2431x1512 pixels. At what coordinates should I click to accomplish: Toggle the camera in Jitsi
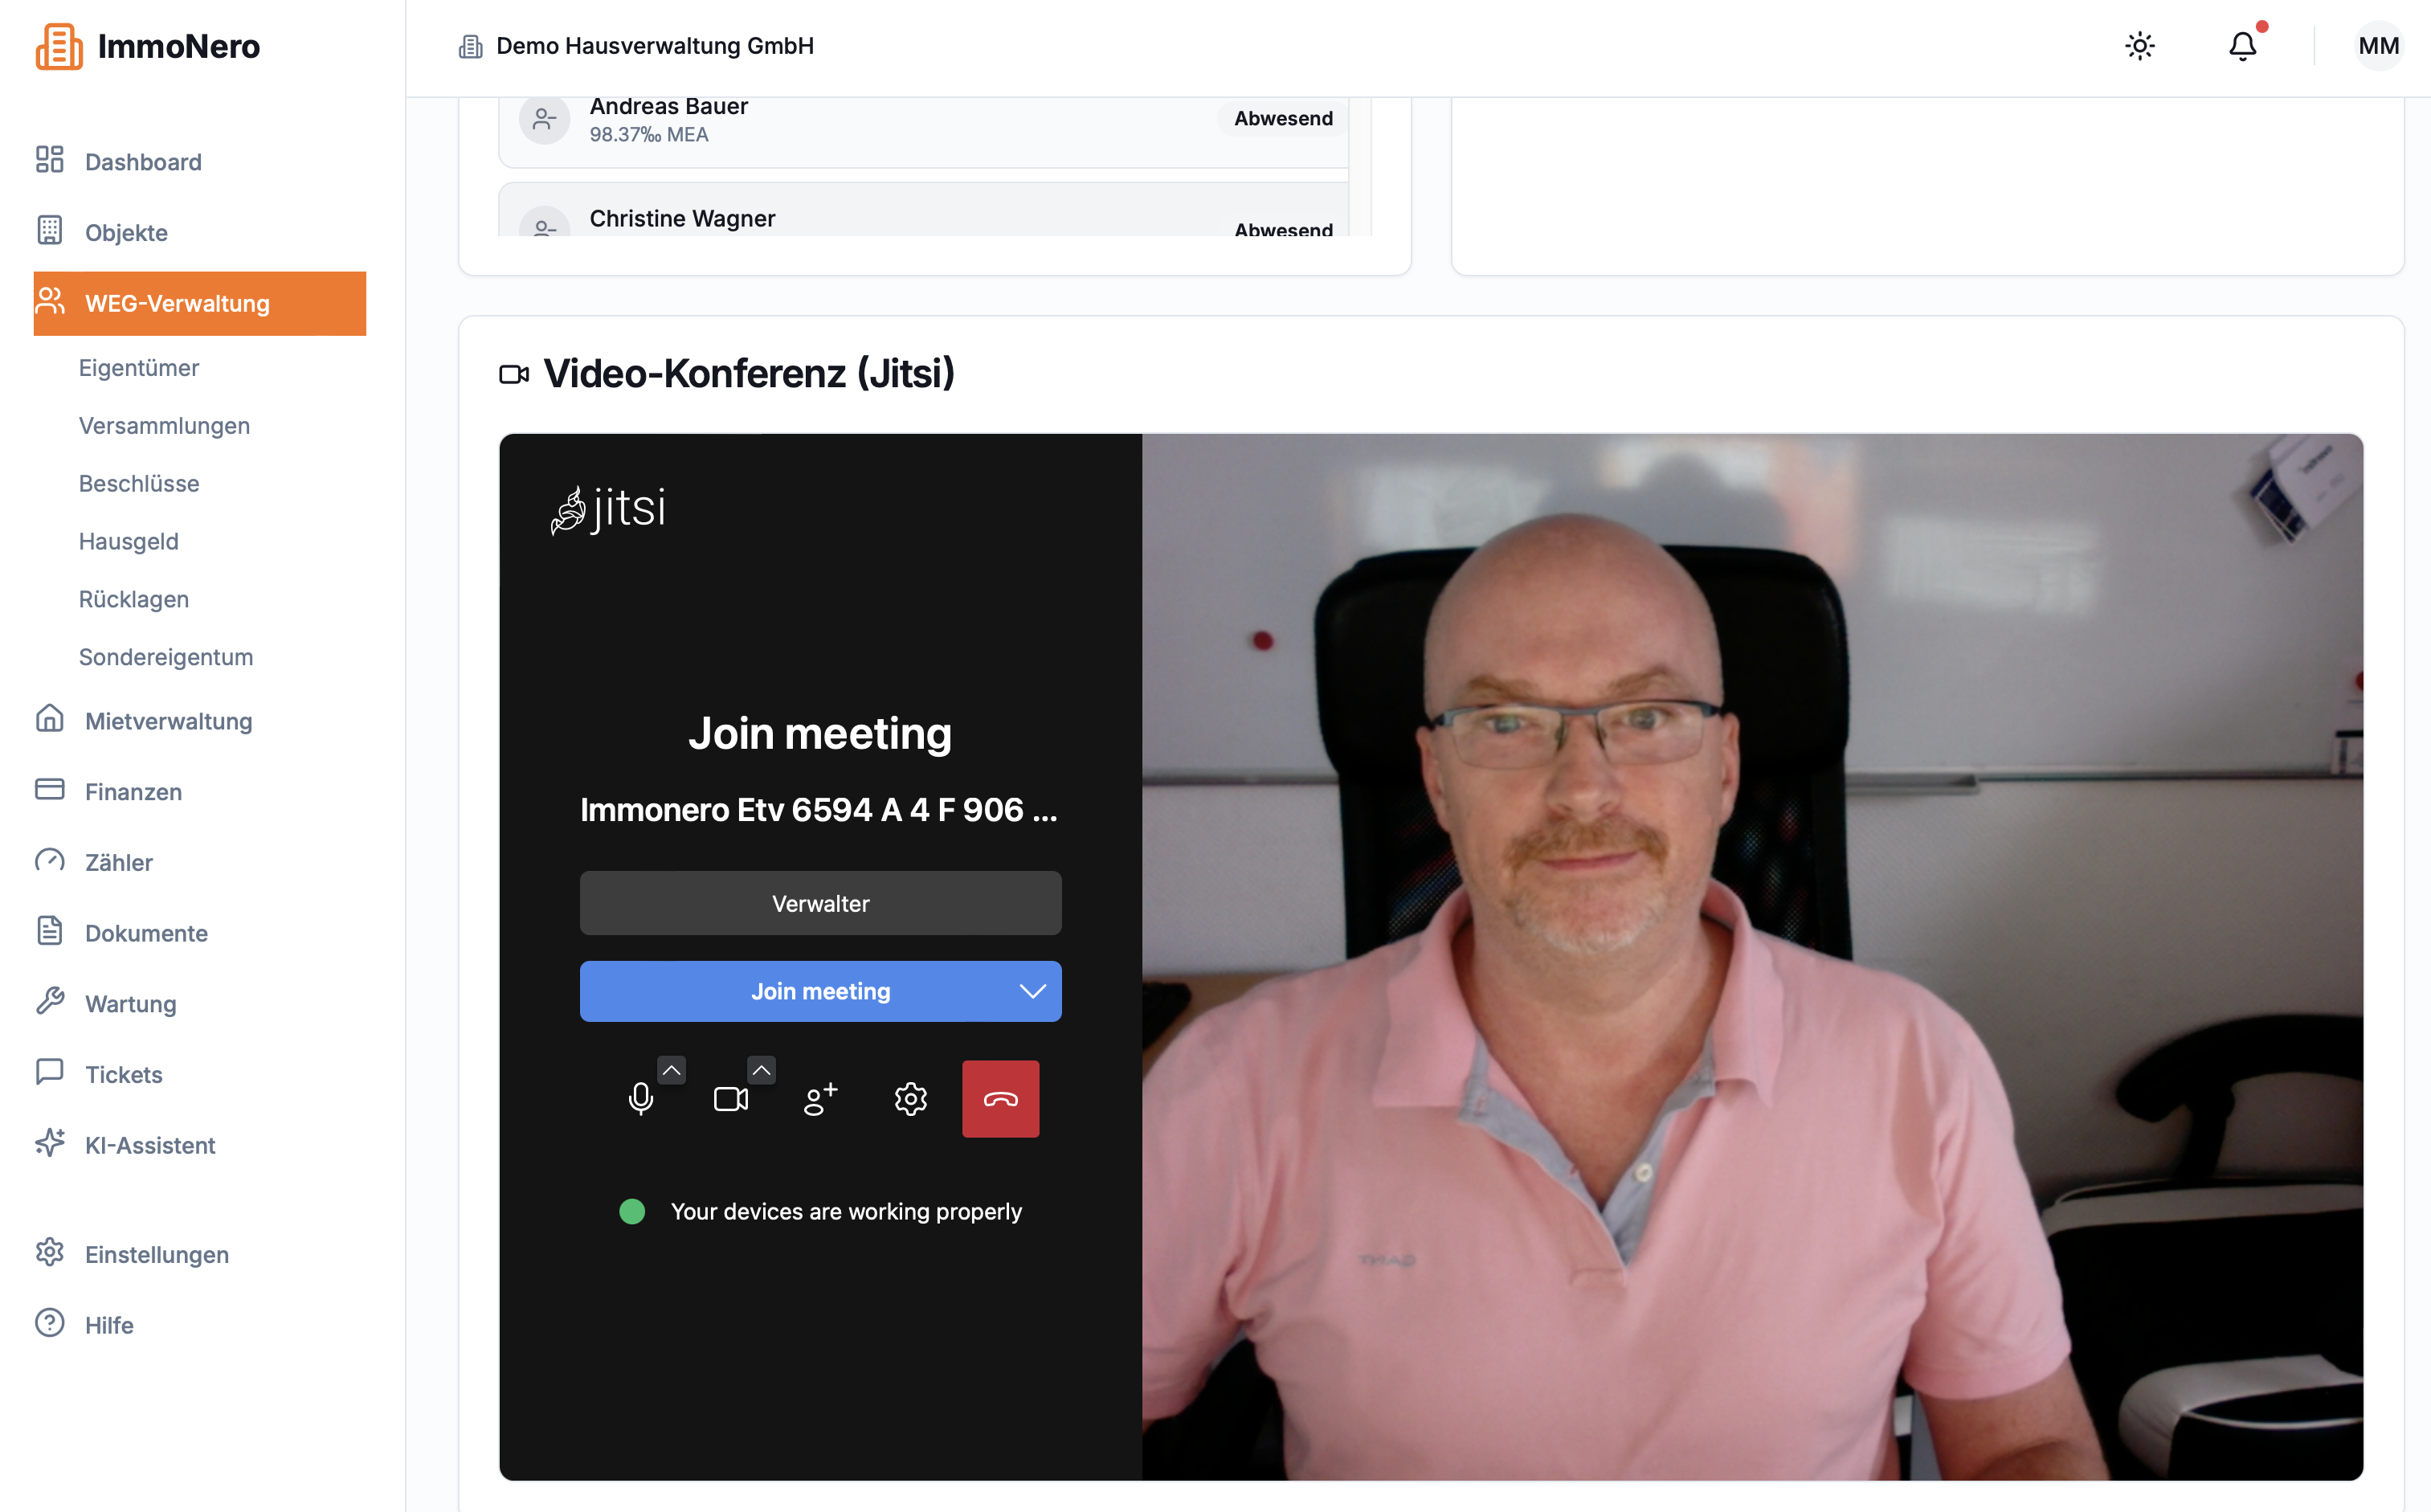click(x=731, y=1099)
